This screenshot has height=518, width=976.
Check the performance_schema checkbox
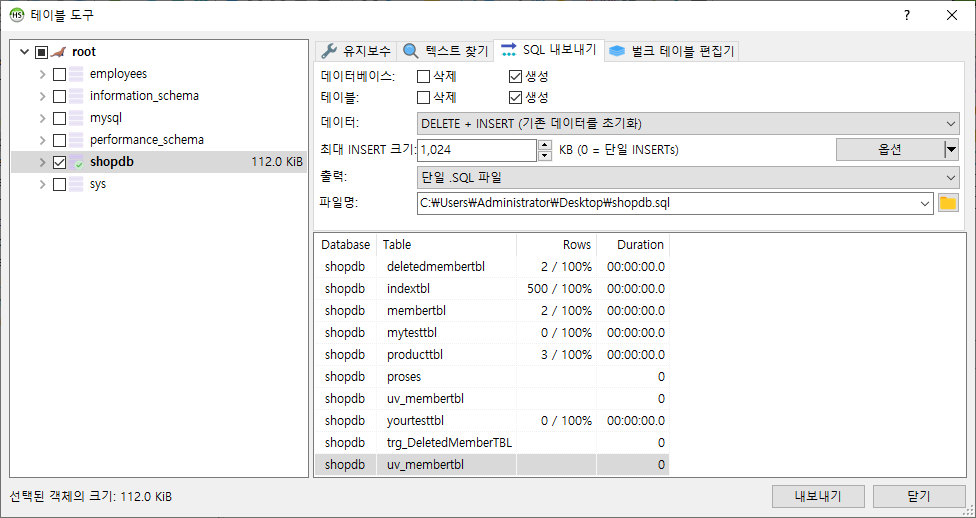click(59, 141)
